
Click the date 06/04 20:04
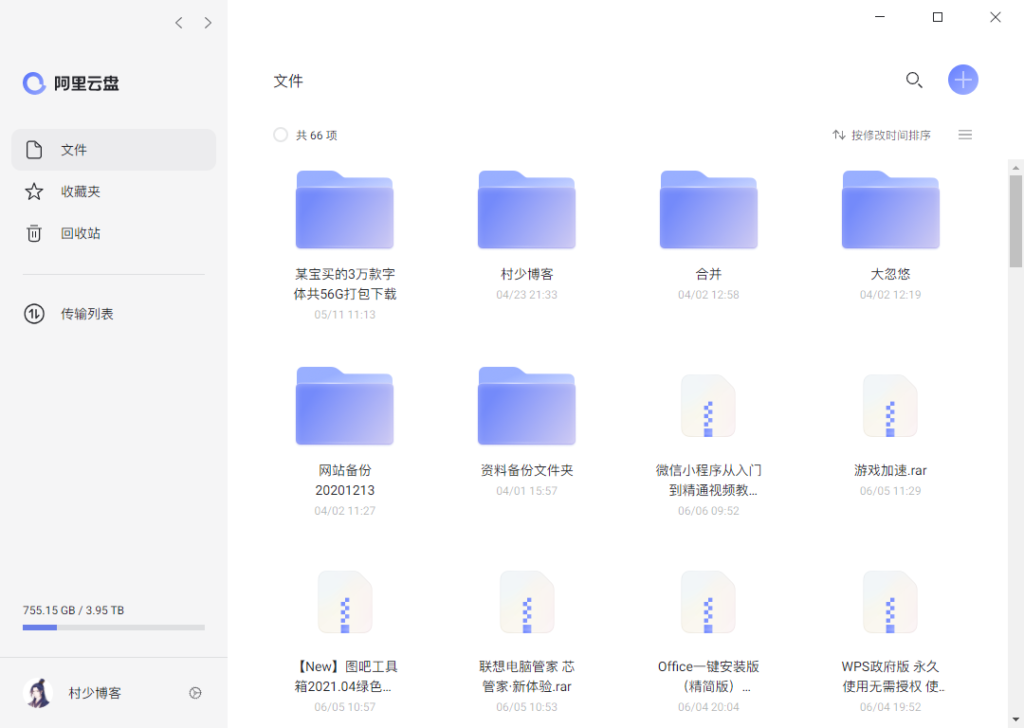[709, 707]
